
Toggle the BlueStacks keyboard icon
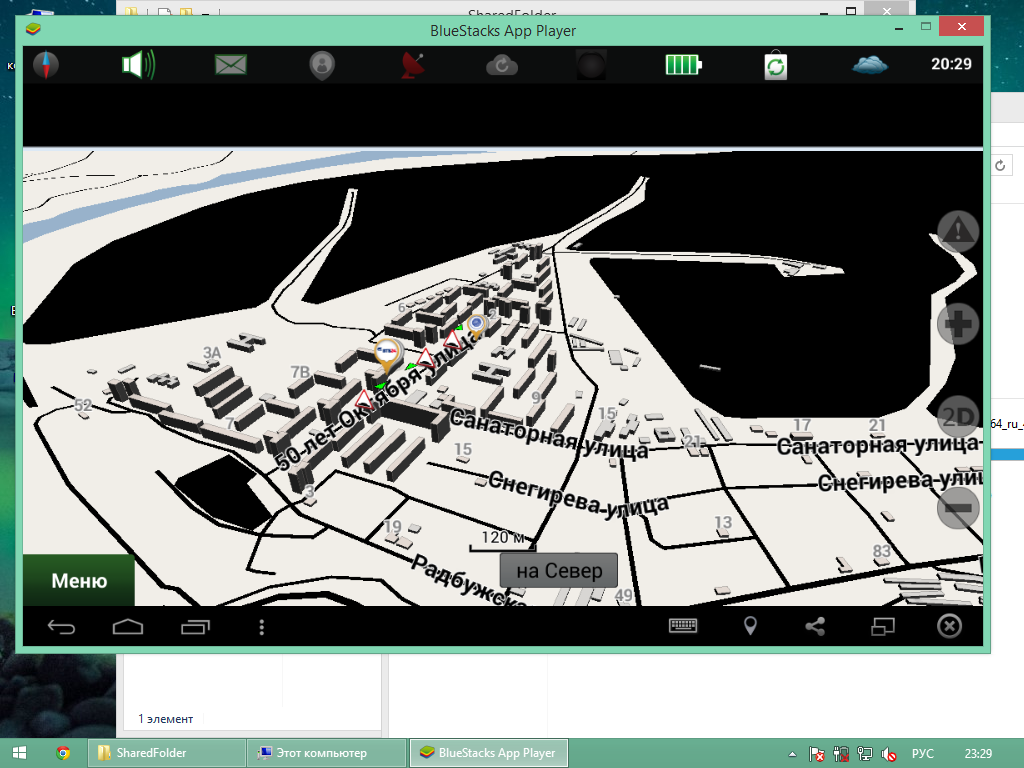coord(684,626)
